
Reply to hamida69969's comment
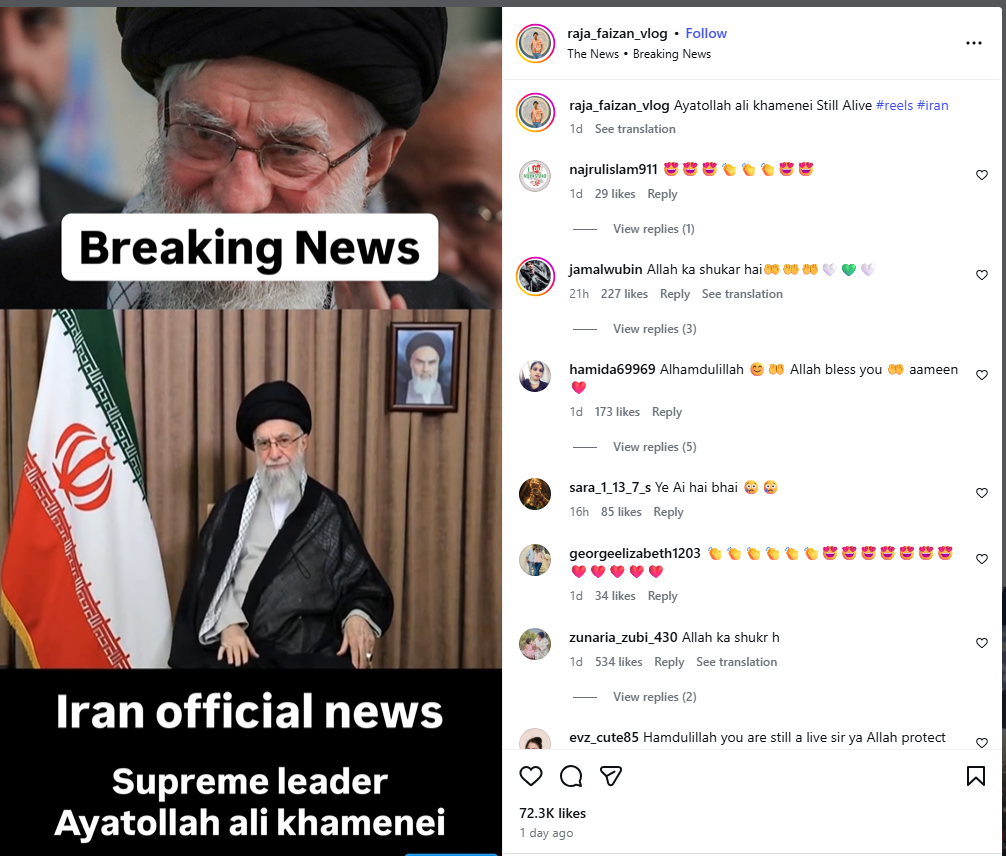coord(667,412)
